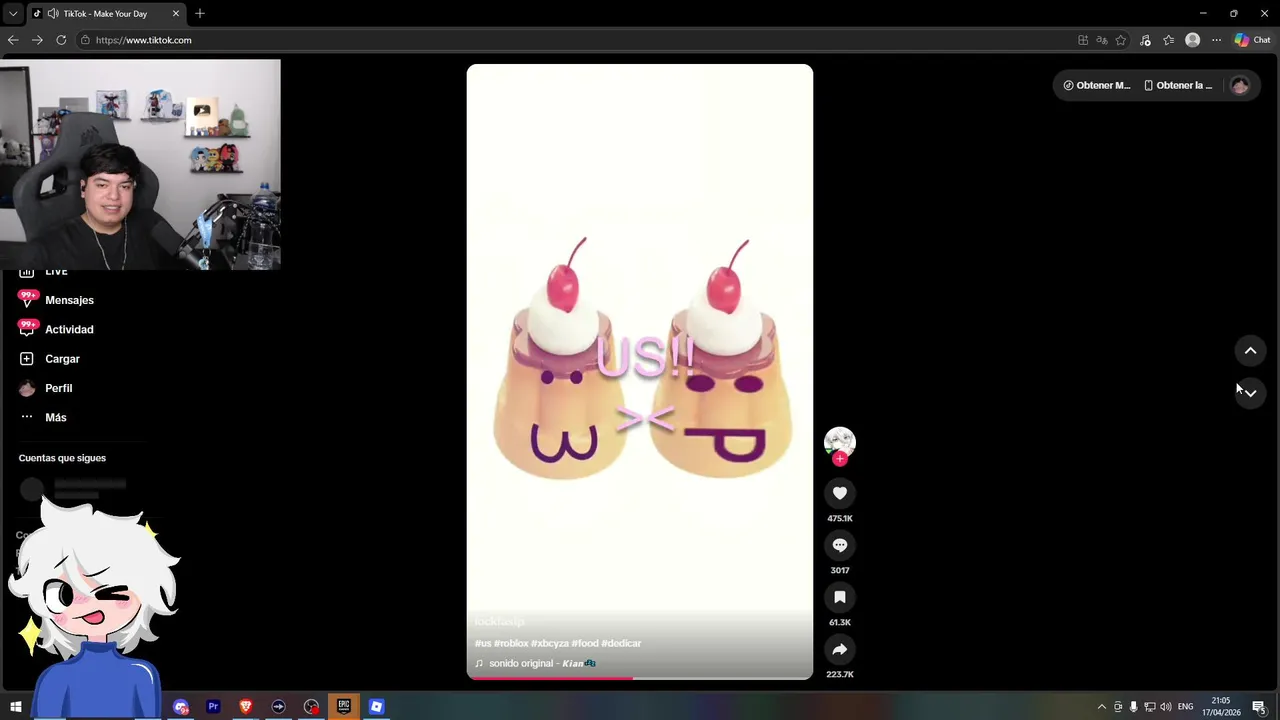1280x720 pixels.
Task: Open Brave browser from the taskbar
Action: [246, 707]
